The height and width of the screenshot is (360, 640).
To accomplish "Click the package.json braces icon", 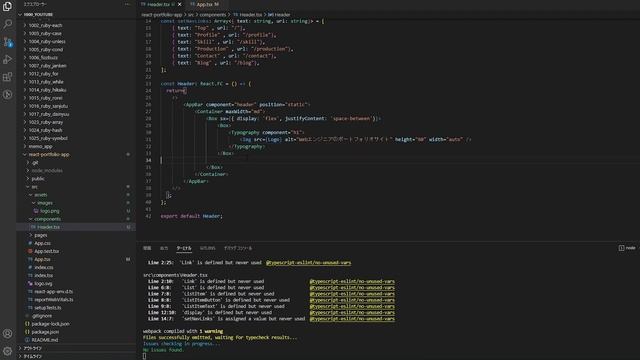I will [x=27, y=332].
